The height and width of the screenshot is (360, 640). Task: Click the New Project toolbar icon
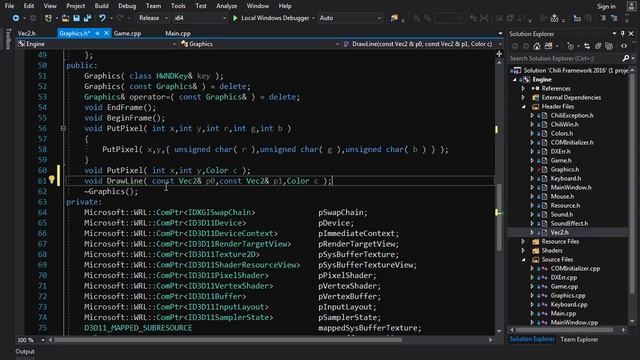48,18
